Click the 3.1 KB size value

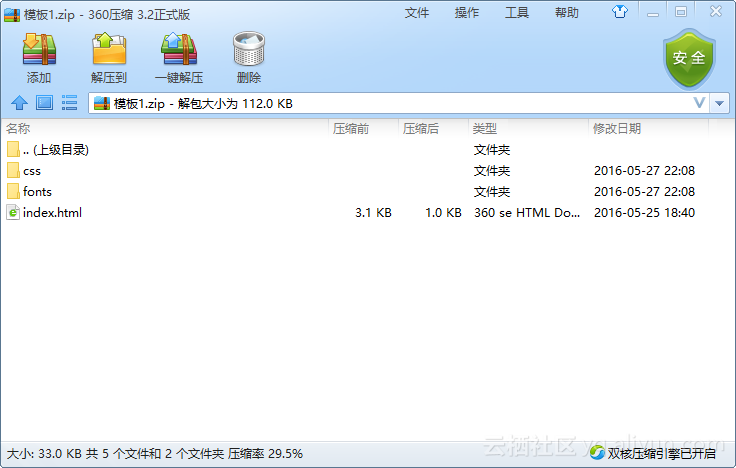(373, 213)
